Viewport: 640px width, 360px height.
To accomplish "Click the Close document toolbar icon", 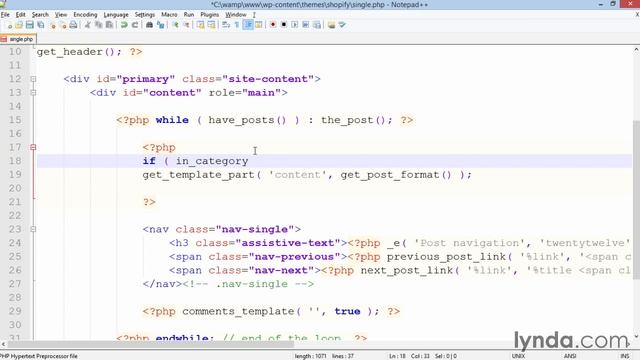I will pos(53,25).
